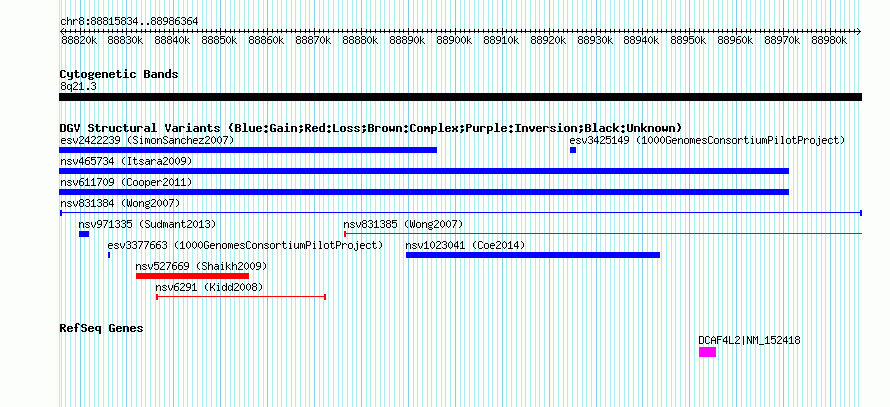Image resolution: width=890 pixels, height=407 pixels.
Task: Click the tiny esv3377663 blue marker
Action: tap(109, 255)
